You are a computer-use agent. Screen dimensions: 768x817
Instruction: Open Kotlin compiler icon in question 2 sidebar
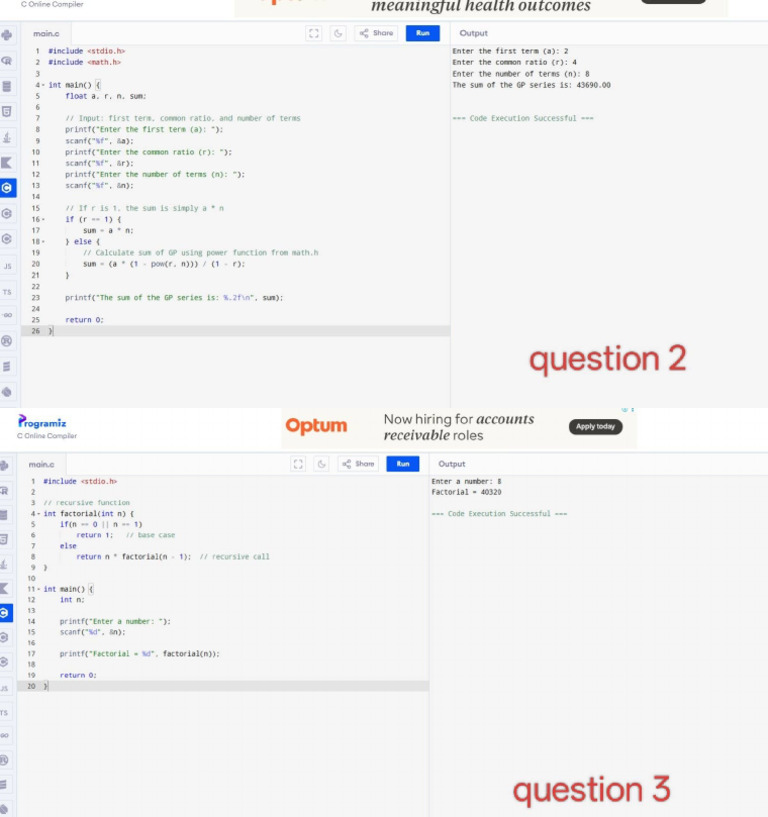(x=7, y=163)
